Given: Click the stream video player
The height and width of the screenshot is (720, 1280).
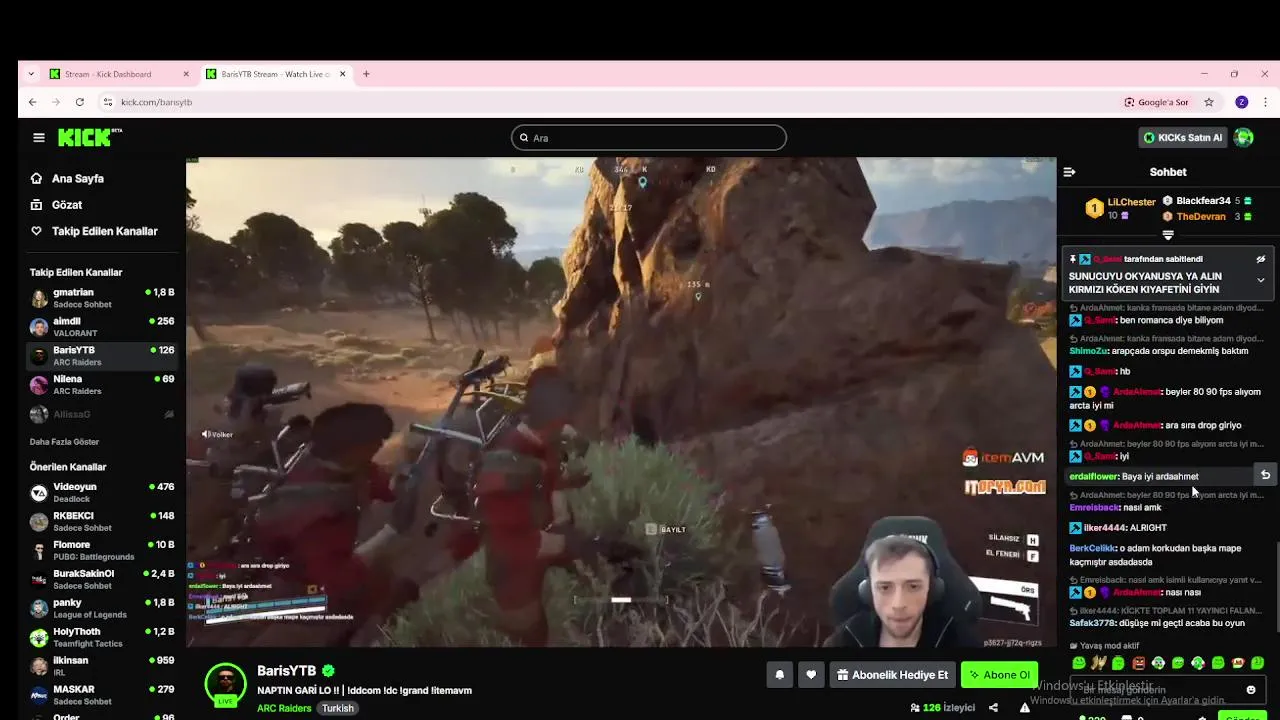Looking at the screenshot, I should 620,402.
